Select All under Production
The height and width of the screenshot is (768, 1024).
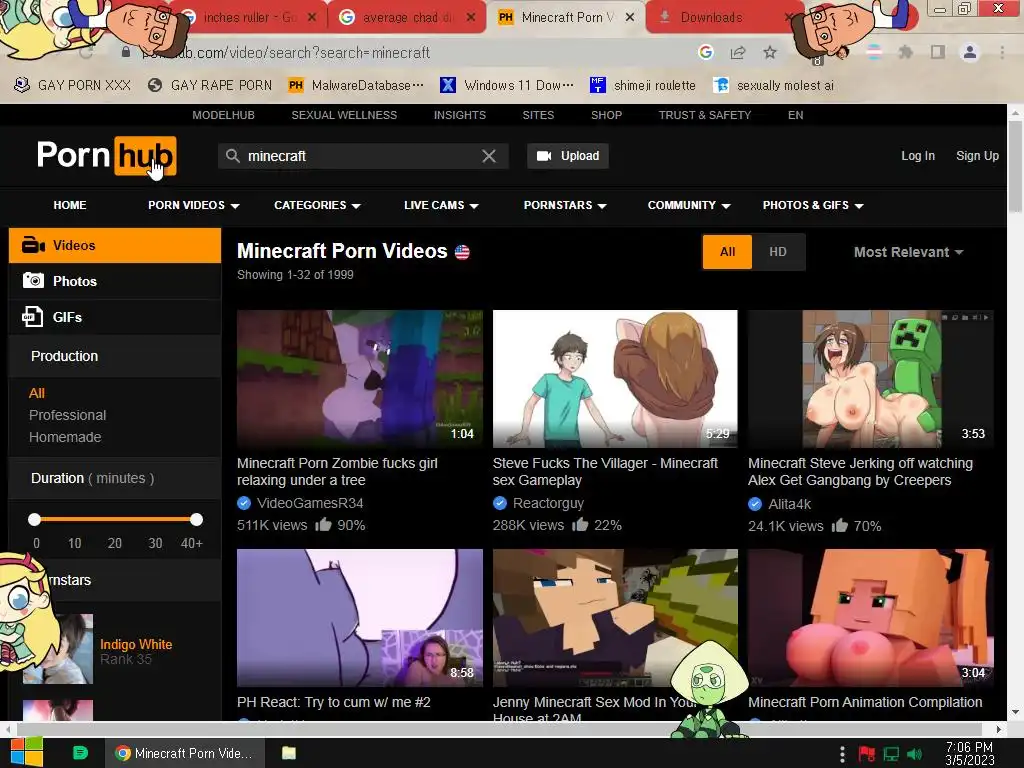37,393
